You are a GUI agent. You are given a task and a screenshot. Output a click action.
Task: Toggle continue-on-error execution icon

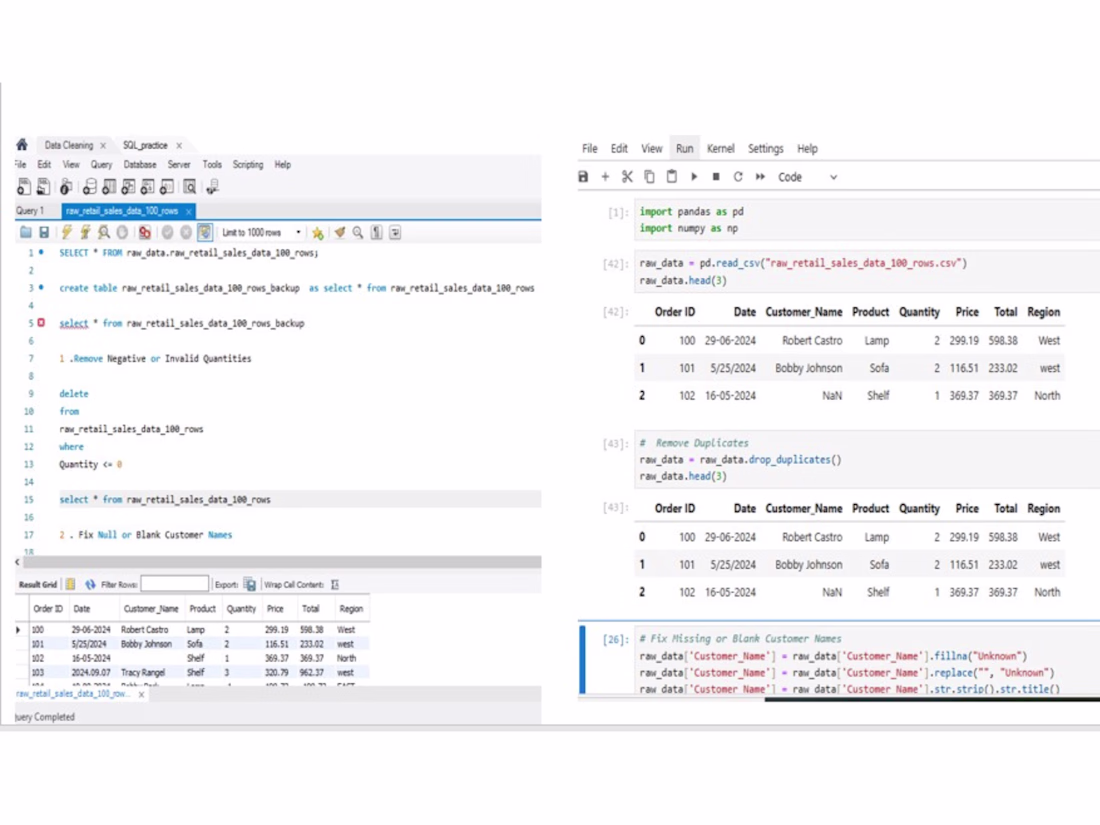(145, 232)
